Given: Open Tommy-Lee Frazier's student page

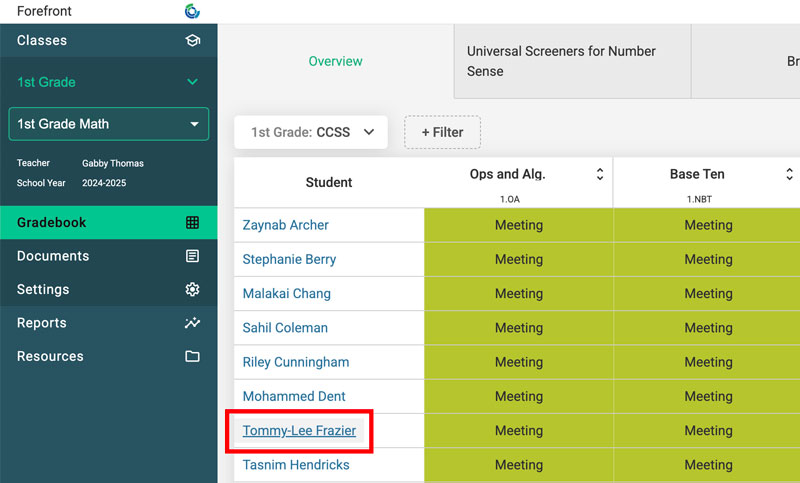Looking at the screenshot, I should pyautogui.click(x=299, y=431).
